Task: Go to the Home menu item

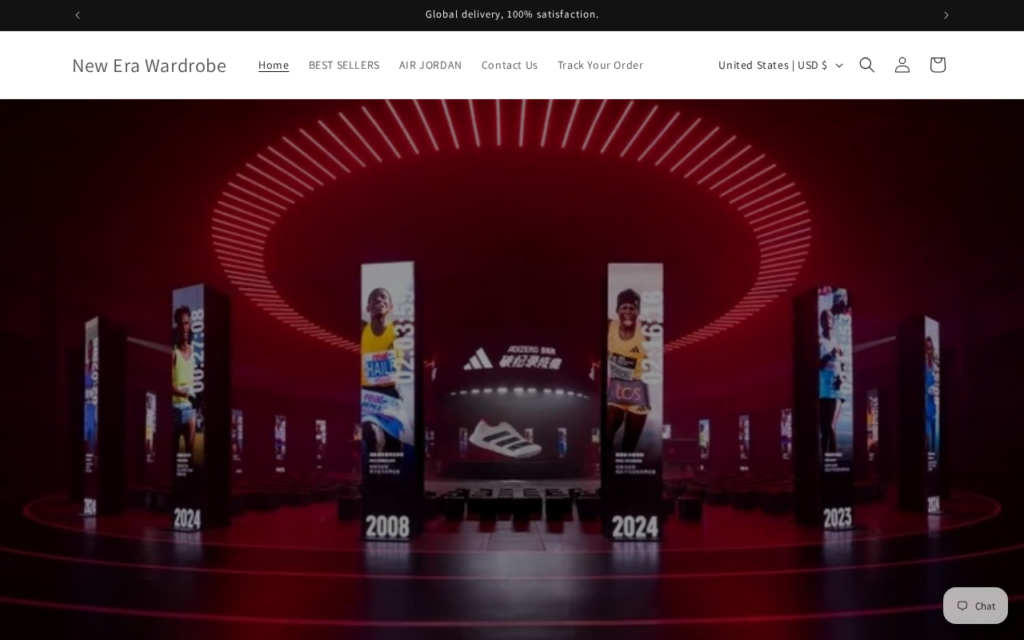Action: pyautogui.click(x=273, y=65)
